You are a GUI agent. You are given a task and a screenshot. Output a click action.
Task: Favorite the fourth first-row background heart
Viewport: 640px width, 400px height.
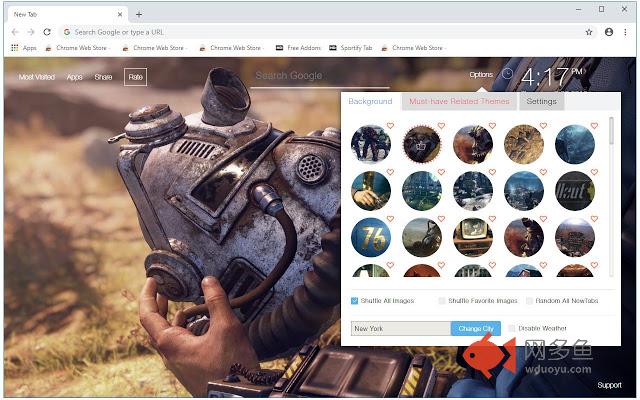543,126
